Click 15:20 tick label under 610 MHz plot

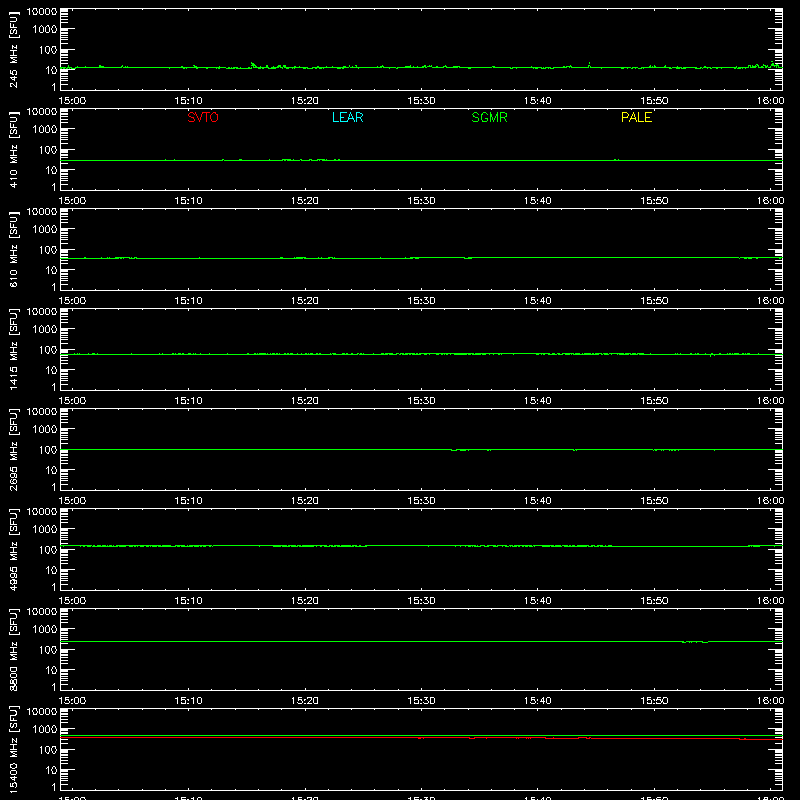point(305,301)
